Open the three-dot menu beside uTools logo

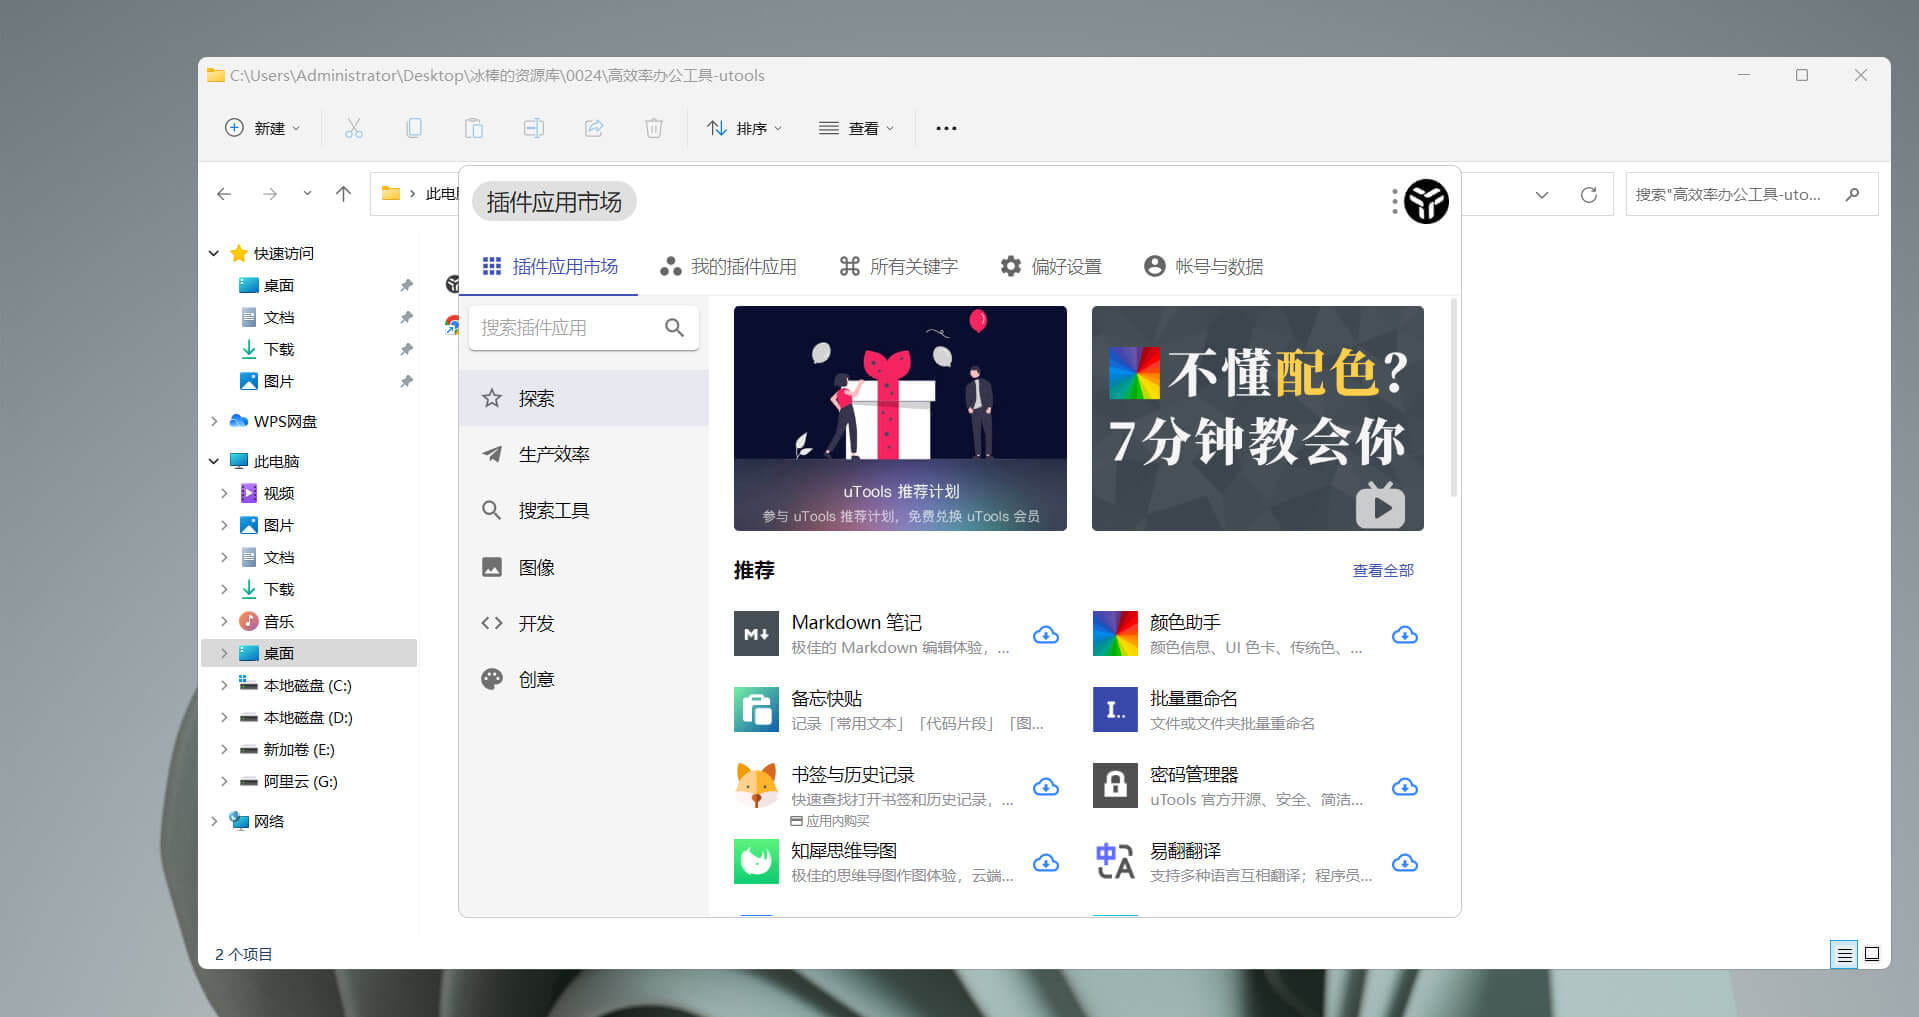click(1394, 202)
